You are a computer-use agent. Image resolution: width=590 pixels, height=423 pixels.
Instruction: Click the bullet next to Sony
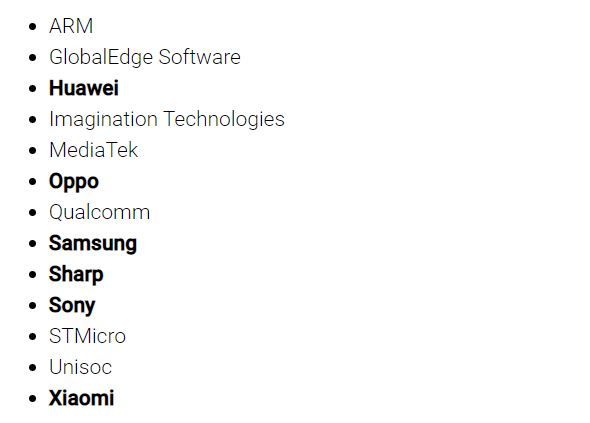tap(33, 306)
